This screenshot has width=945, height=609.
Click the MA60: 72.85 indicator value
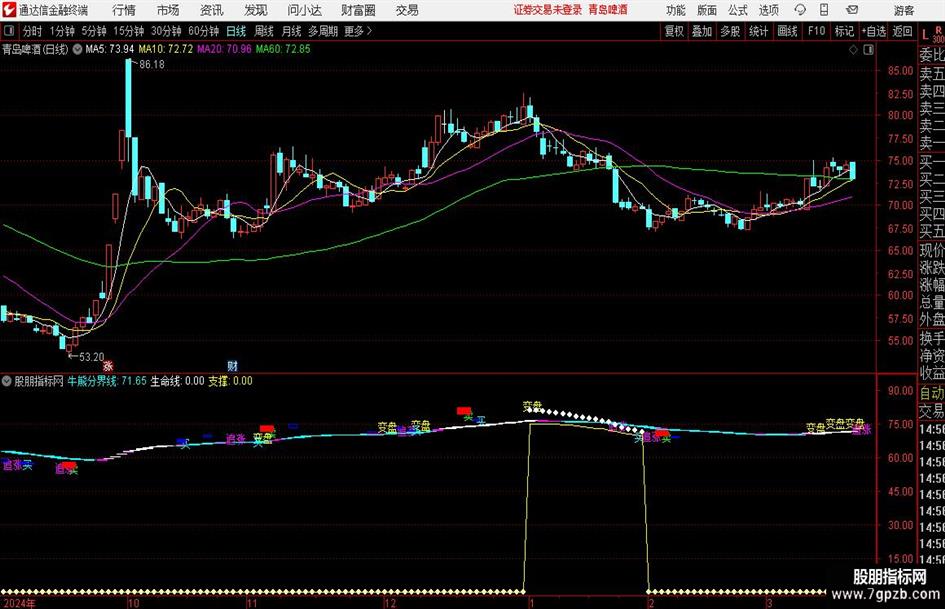coord(283,49)
